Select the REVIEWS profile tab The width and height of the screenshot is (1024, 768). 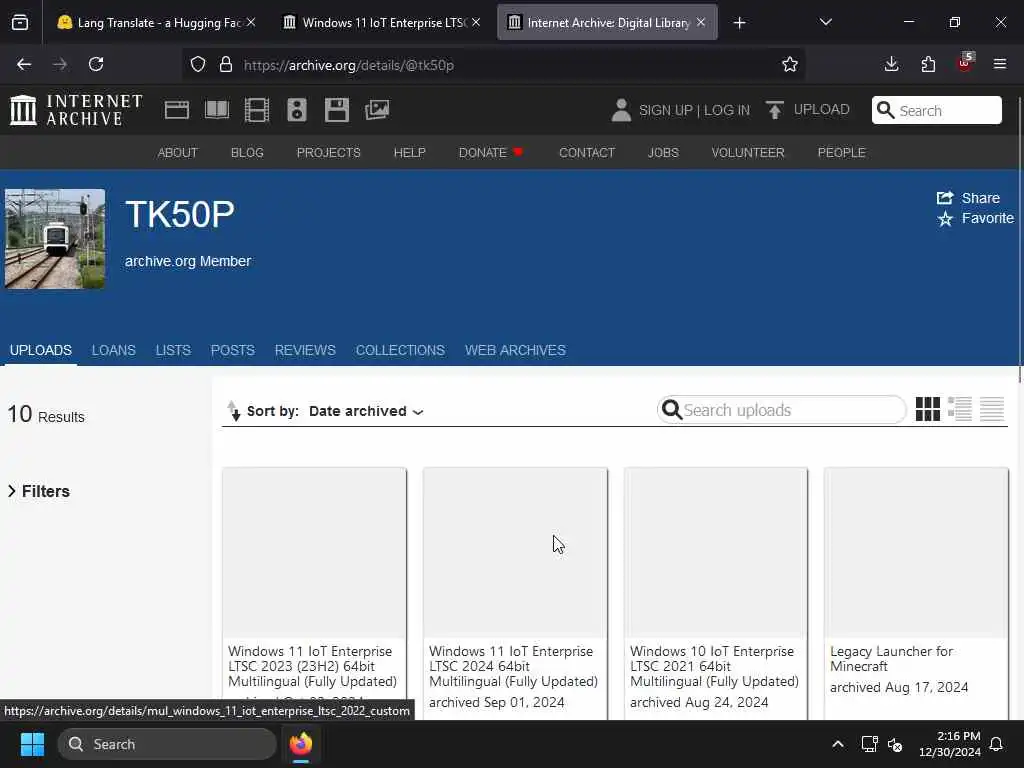[x=305, y=350]
